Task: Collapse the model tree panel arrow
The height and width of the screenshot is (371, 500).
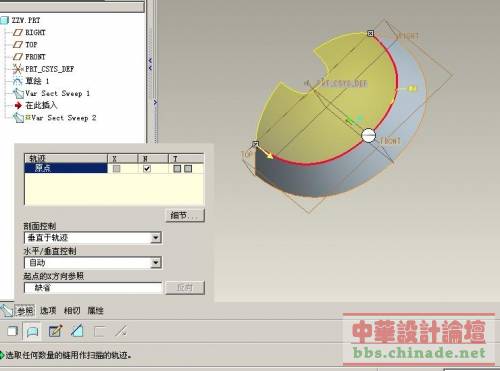Action: pyautogui.click(x=150, y=64)
